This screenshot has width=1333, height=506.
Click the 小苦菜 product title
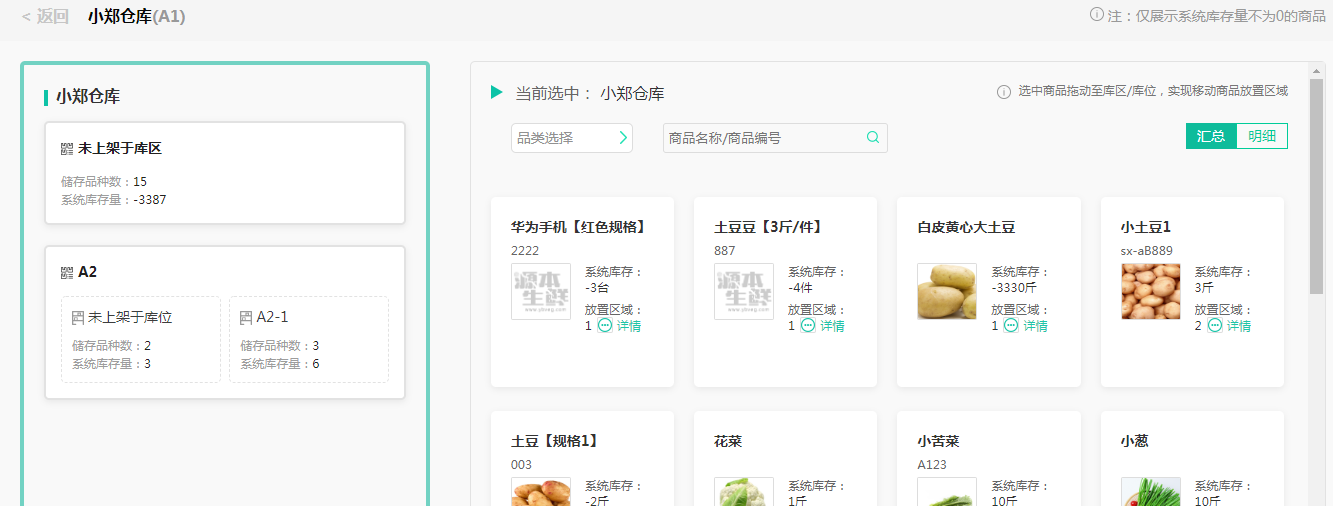(938, 441)
